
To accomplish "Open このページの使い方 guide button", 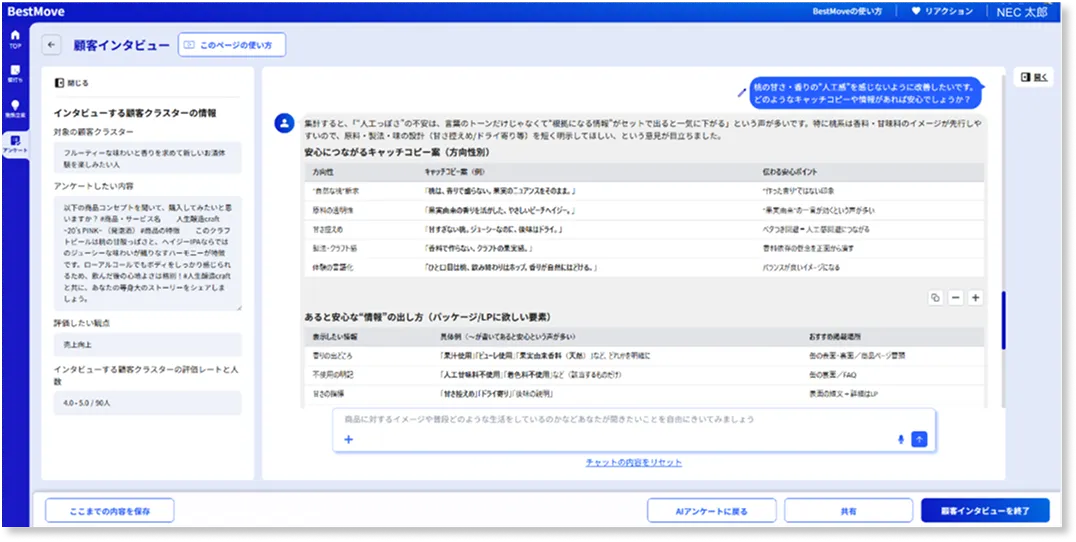I will point(232,45).
